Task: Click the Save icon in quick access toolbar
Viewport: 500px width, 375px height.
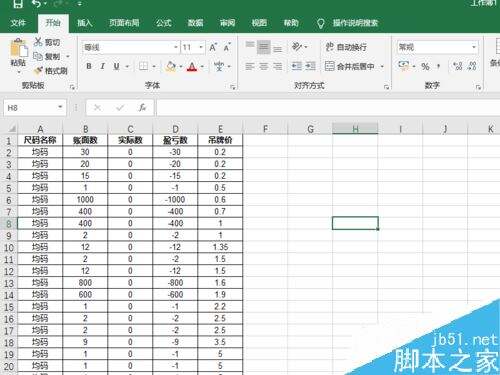Action: click(x=18, y=4)
